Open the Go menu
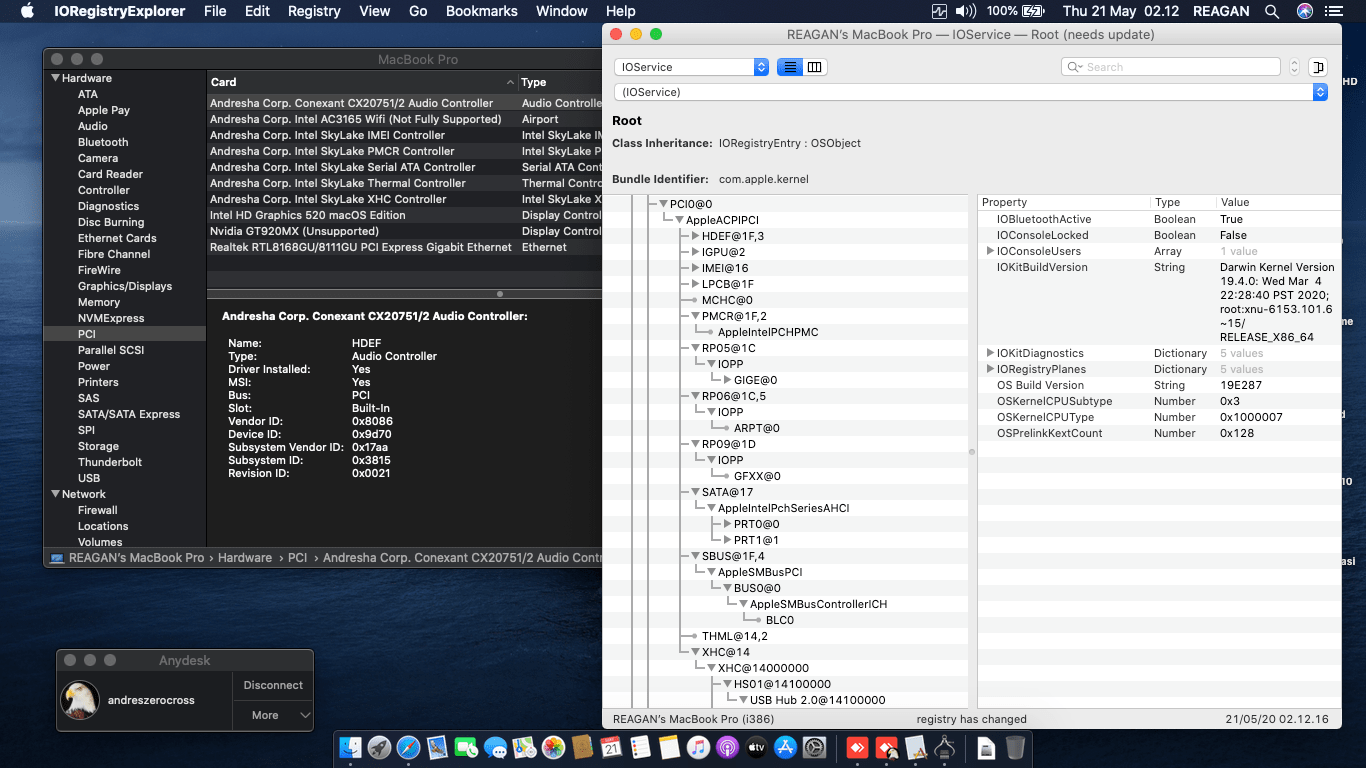The image size is (1366, 768). (418, 11)
